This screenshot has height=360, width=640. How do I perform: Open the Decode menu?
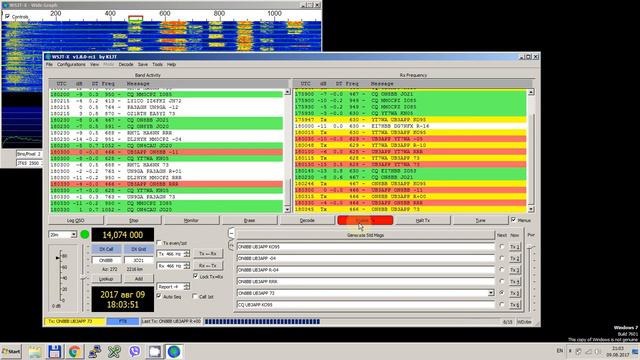pos(126,64)
